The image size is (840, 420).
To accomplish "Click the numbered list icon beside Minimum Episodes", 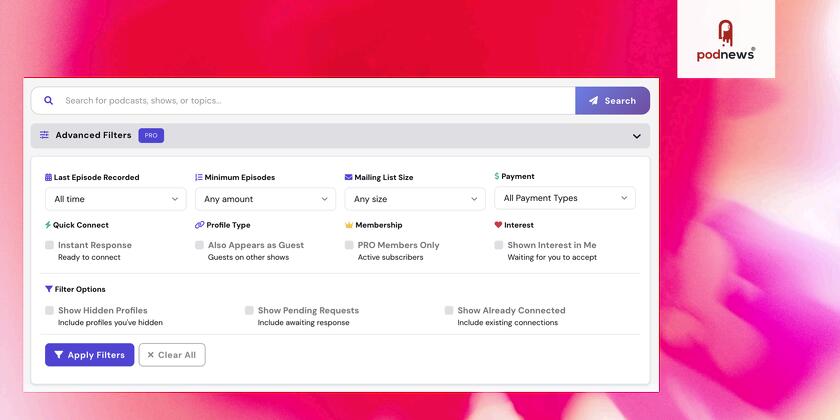I will (199, 177).
